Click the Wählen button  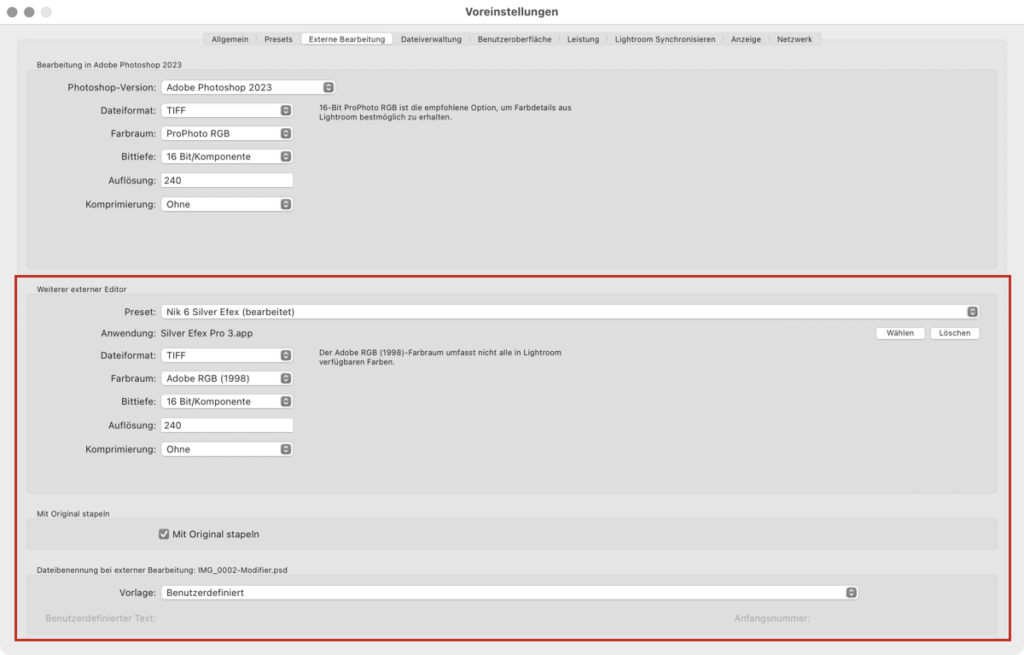pyautogui.click(x=900, y=333)
